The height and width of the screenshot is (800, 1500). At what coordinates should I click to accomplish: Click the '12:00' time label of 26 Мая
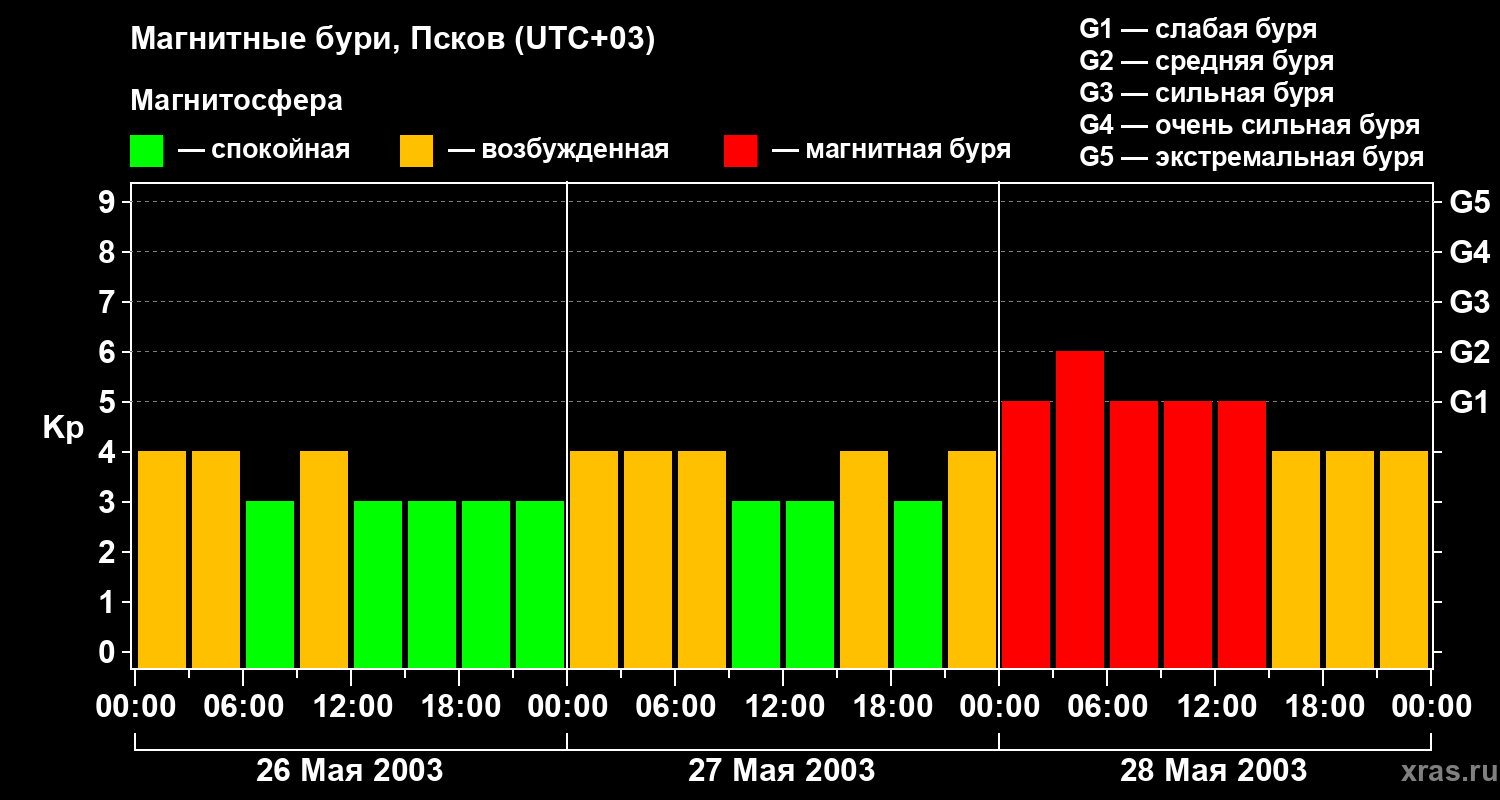(351, 707)
